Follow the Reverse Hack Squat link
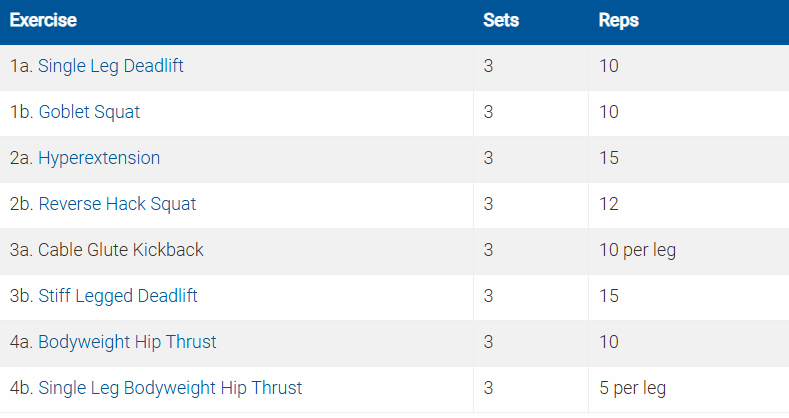Image resolution: width=789 pixels, height=418 pixels. [117, 204]
